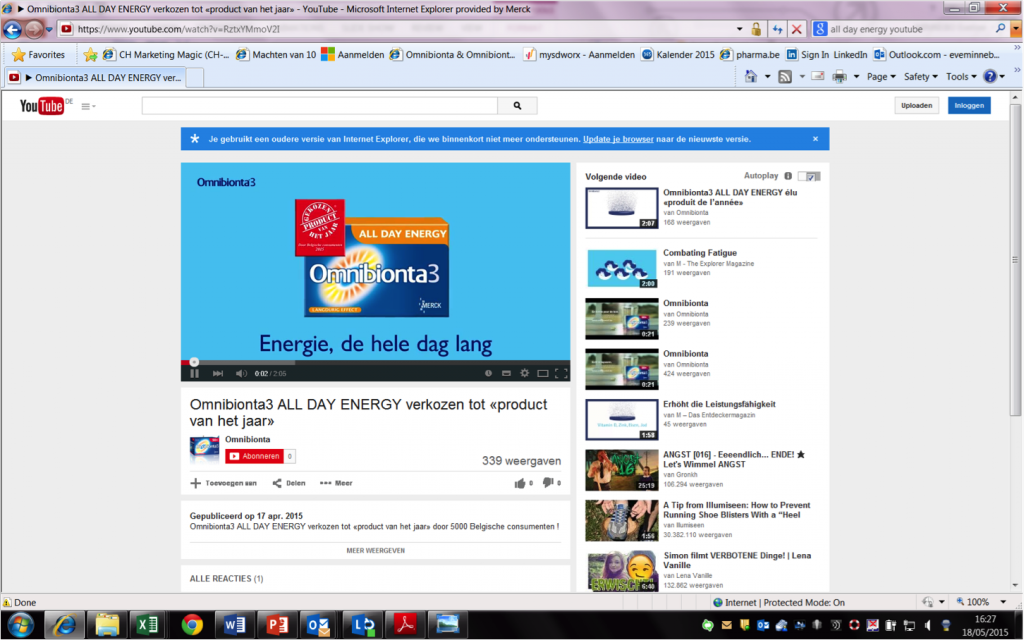Open 'Erhöht die Leistungsfähigkeit' video
The image size is (1024, 640).
pyautogui.click(x=719, y=404)
